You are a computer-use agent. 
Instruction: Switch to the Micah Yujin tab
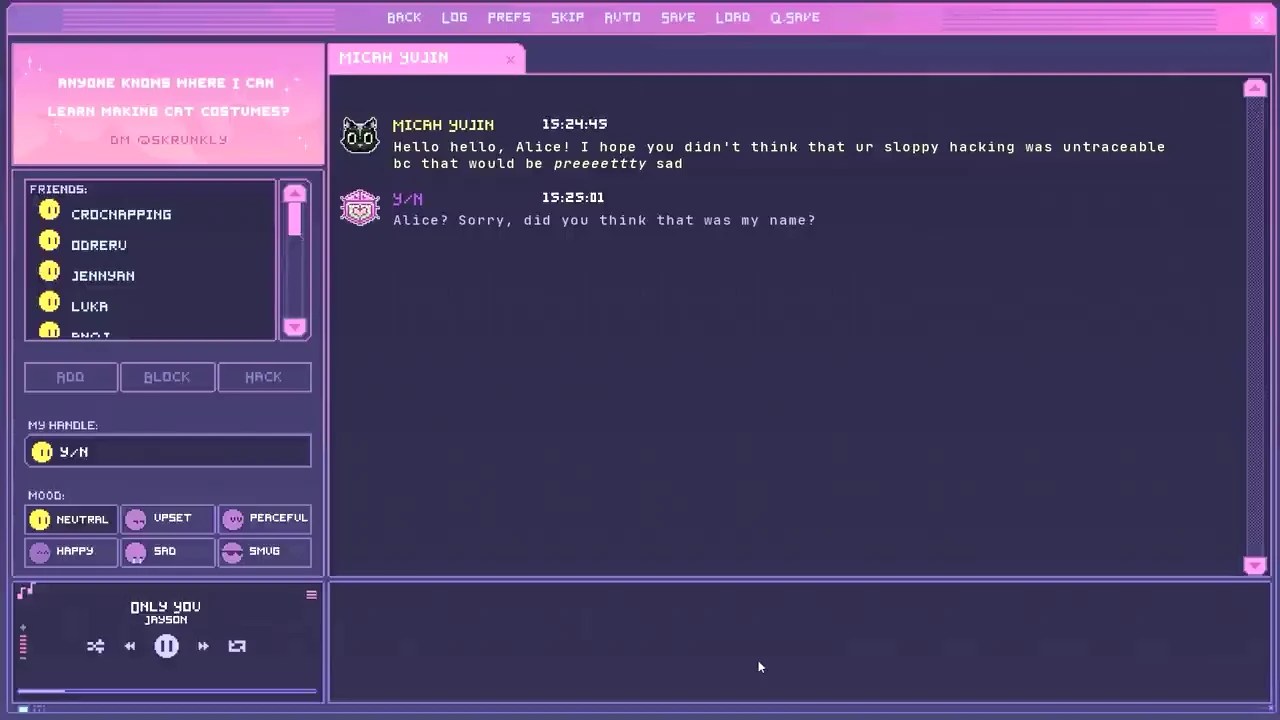click(x=427, y=59)
